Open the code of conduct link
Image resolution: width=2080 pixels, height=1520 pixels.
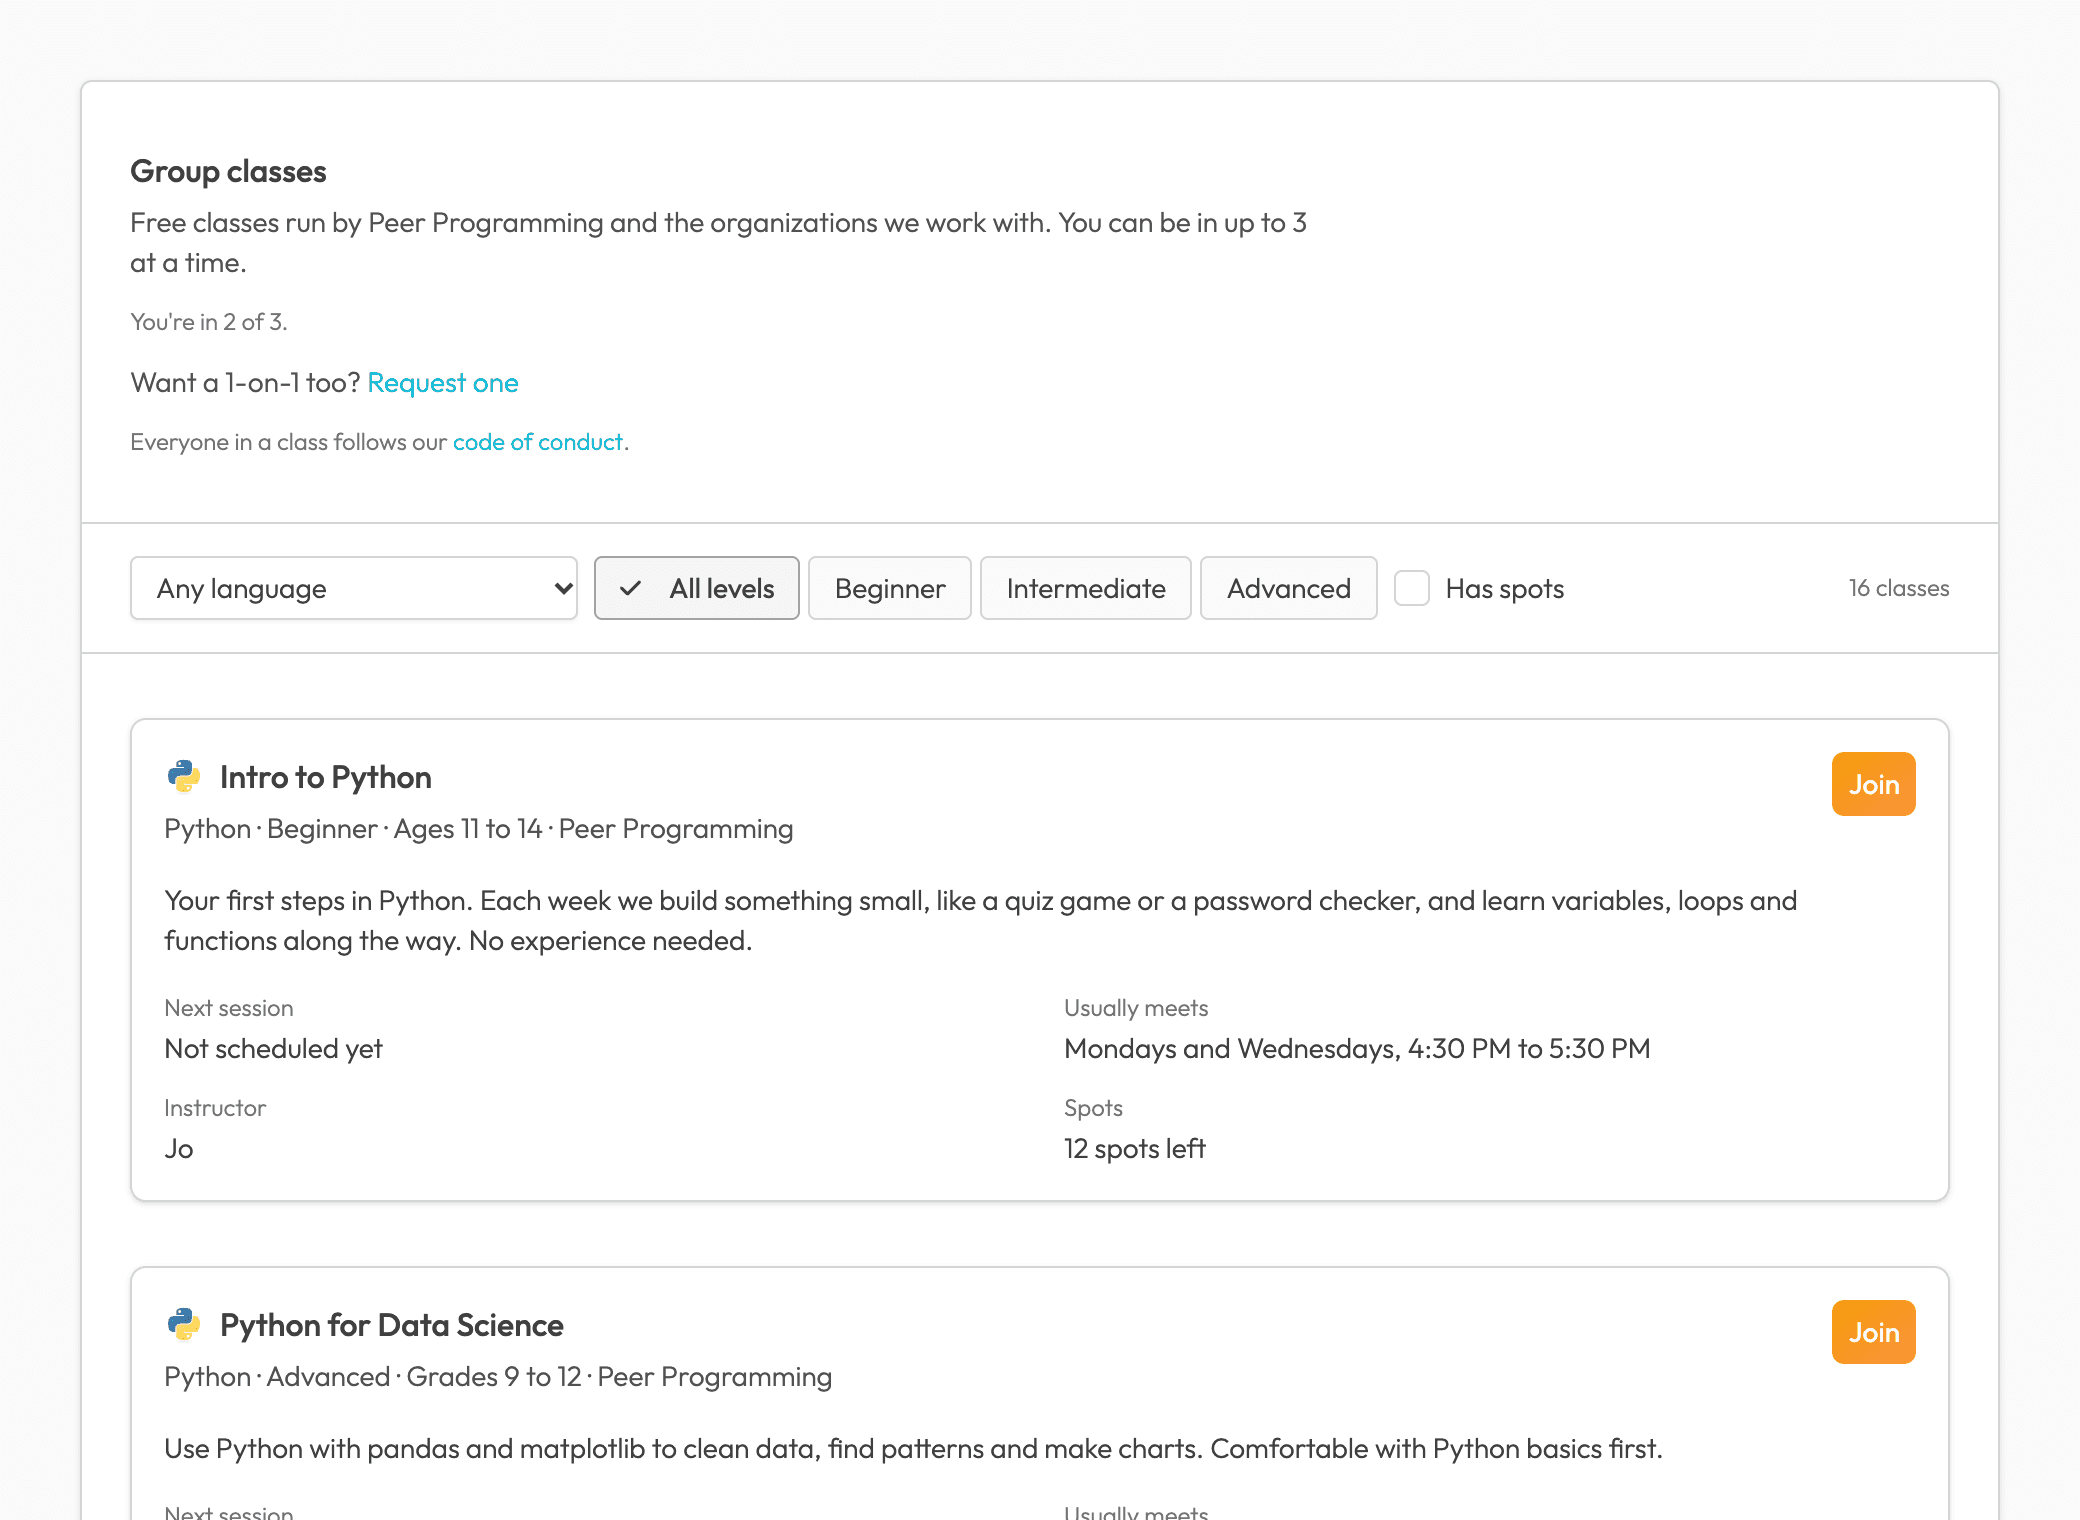pos(538,442)
